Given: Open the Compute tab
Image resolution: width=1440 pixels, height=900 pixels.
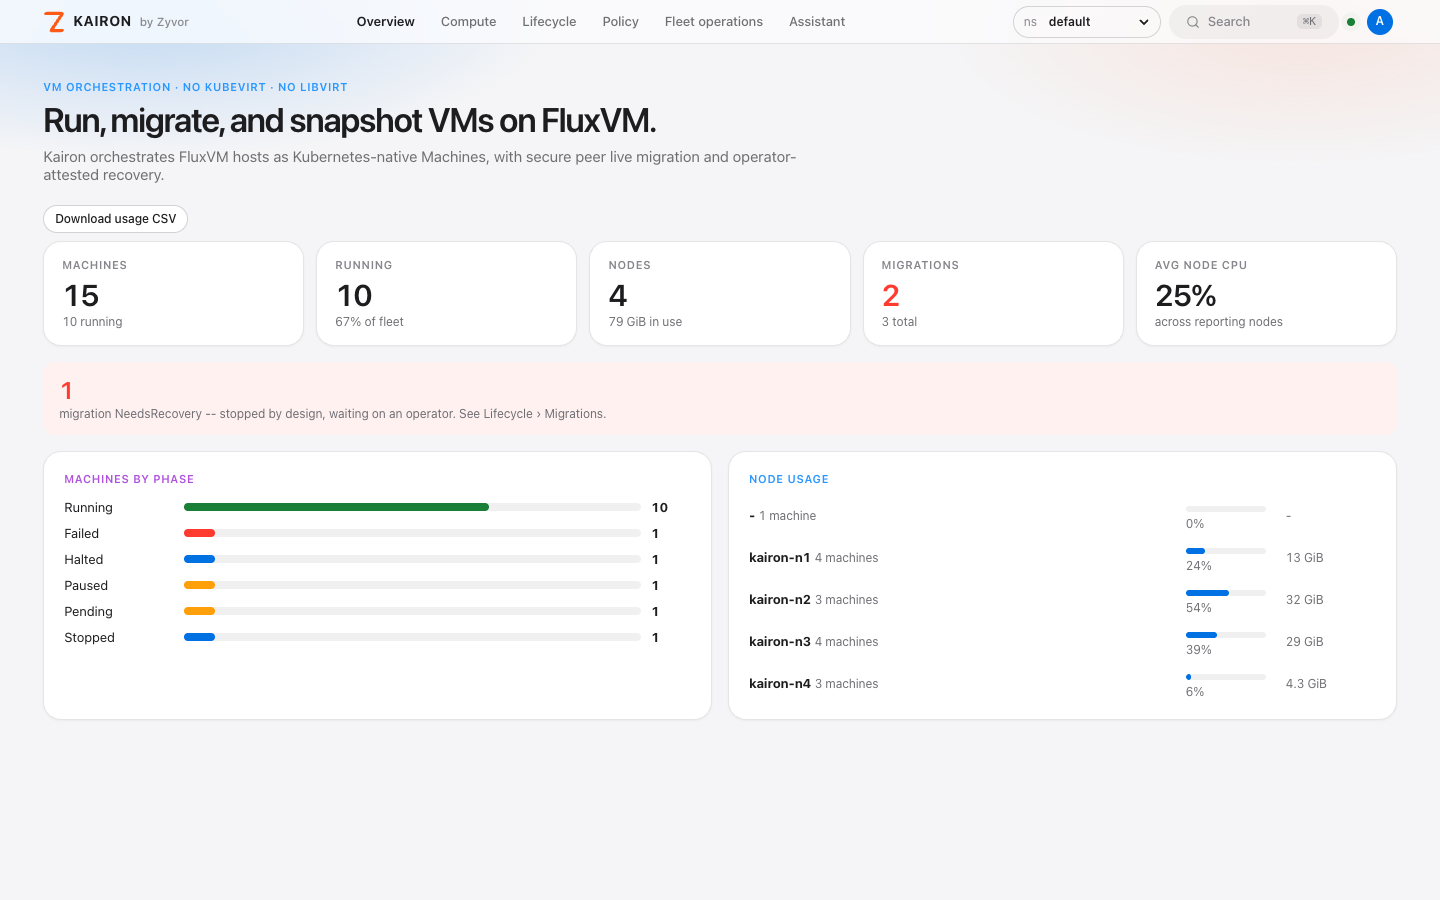Looking at the screenshot, I should [468, 22].
